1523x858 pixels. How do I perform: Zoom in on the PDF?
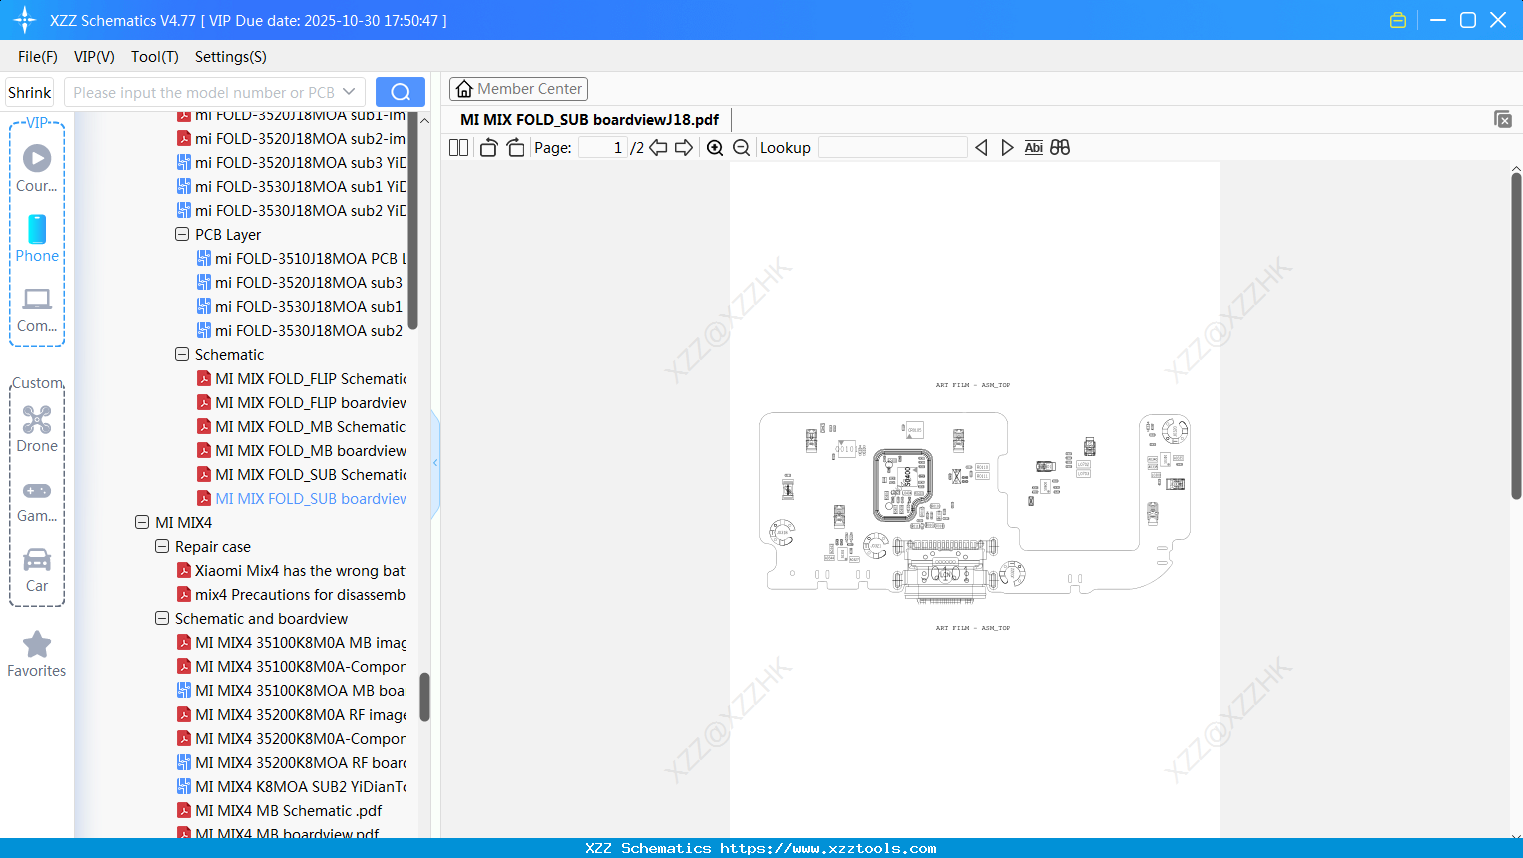pos(715,147)
